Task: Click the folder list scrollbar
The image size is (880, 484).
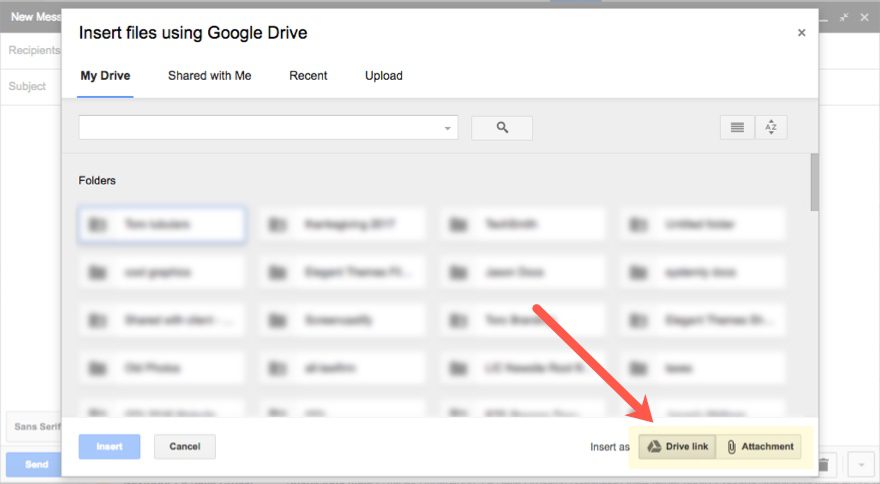Action: pyautogui.click(x=814, y=182)
